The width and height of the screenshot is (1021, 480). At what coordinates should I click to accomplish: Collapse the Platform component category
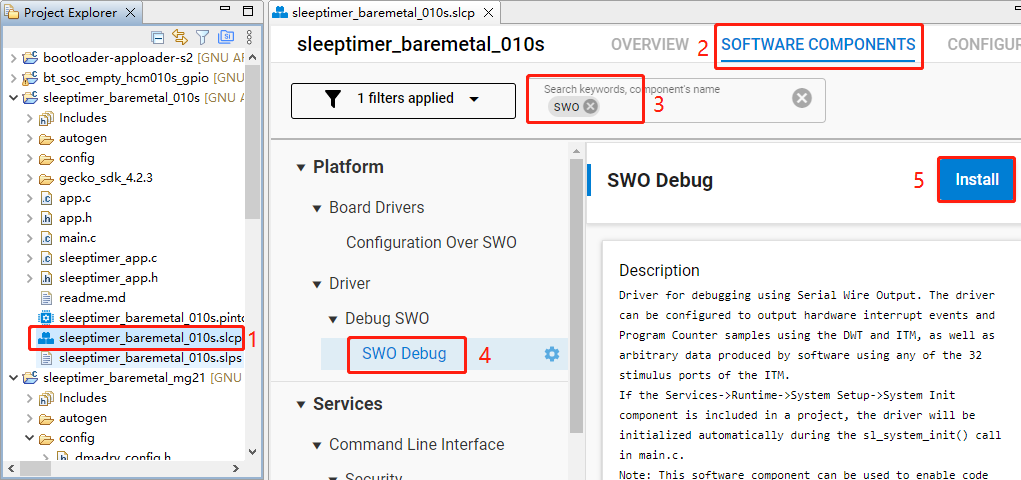(x=300, y=167)
